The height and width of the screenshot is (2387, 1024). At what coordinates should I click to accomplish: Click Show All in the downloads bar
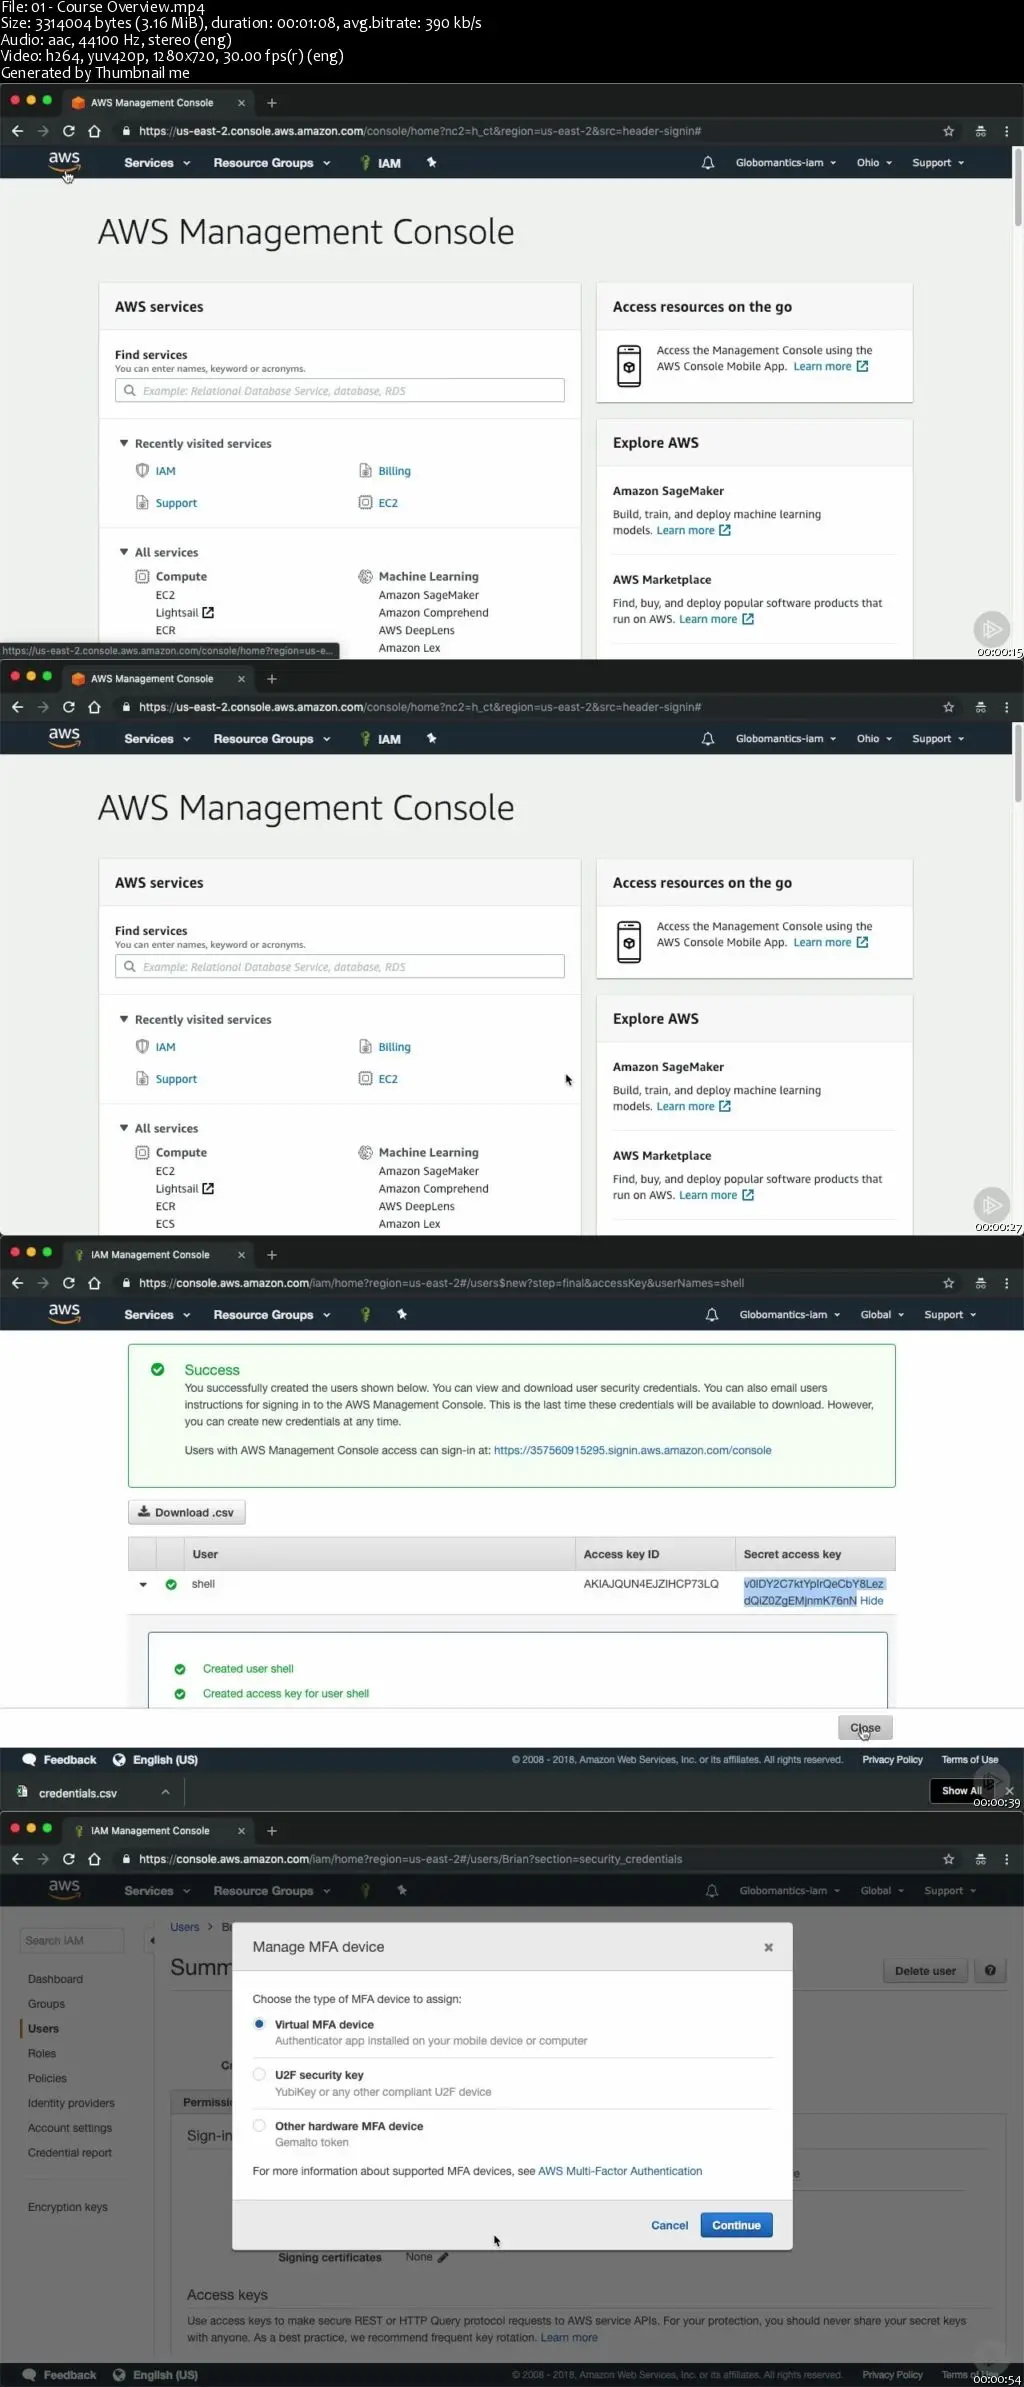(961, 1790)
